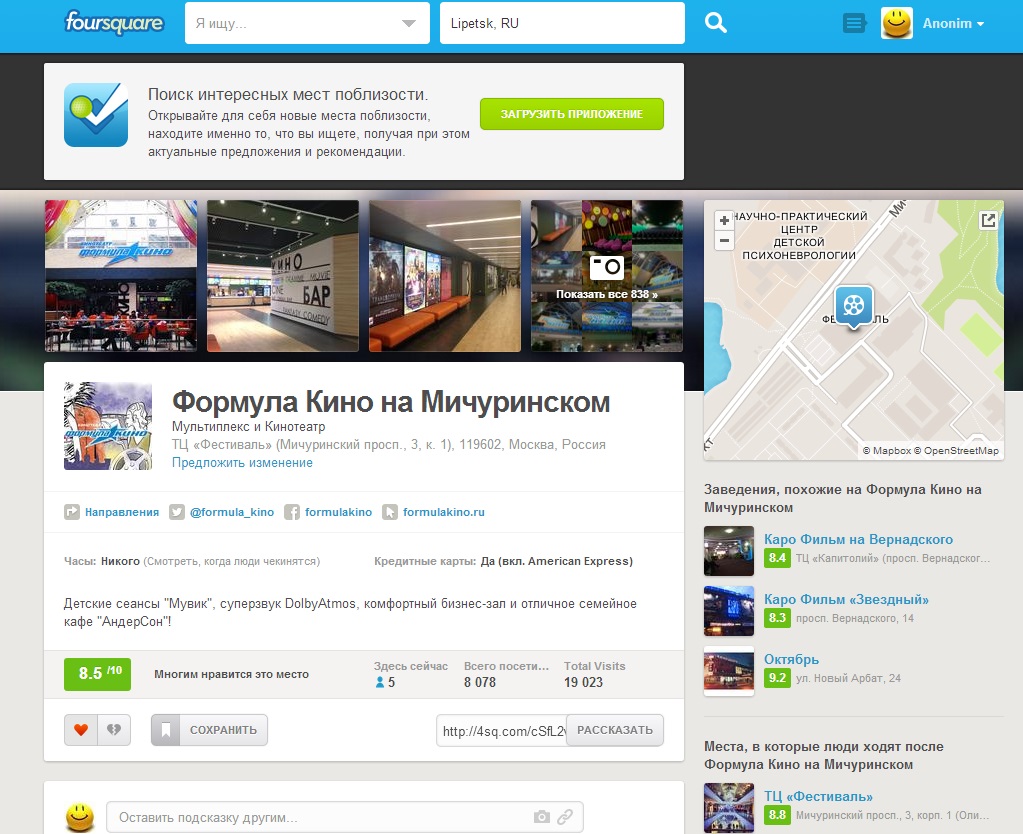Click the Total Visits value 19 023
The height and width of the screenshot is (834, 1023).
click(x=583, y=683)
